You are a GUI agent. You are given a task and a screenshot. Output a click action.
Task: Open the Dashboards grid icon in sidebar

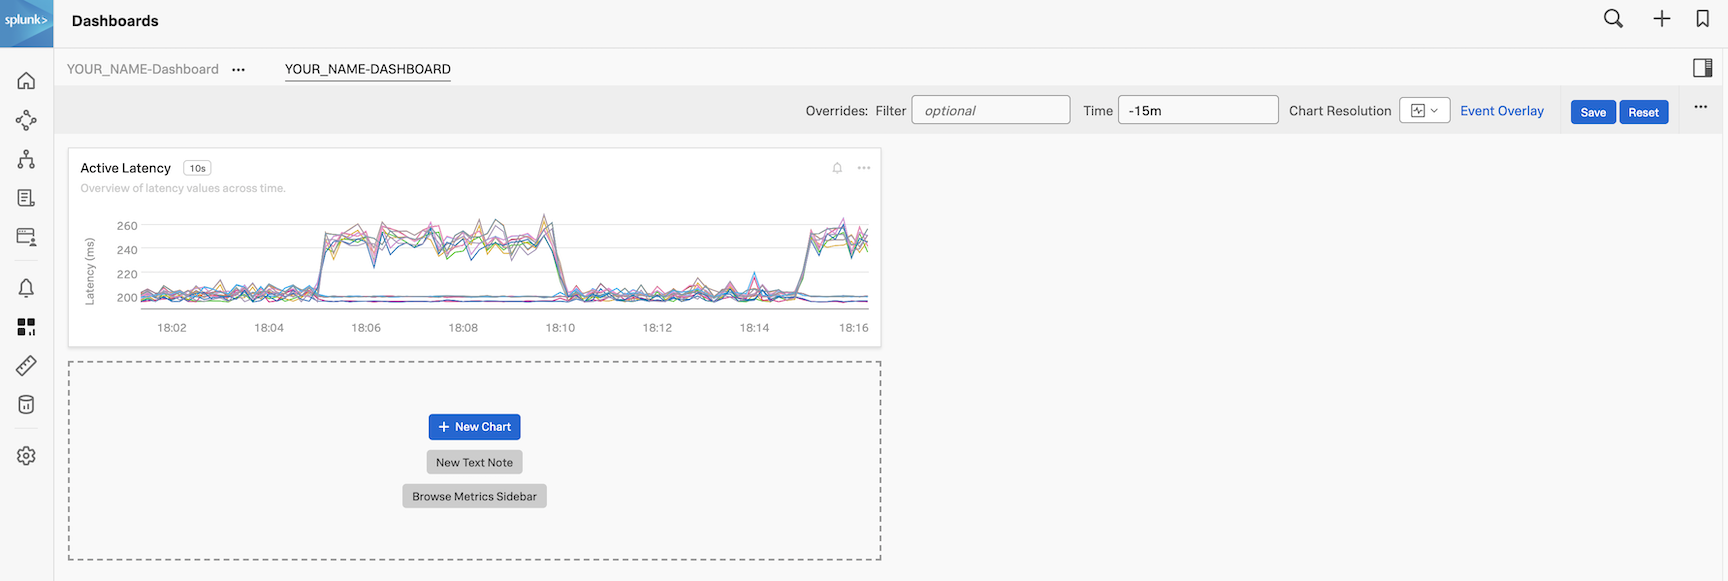[26, 327]
